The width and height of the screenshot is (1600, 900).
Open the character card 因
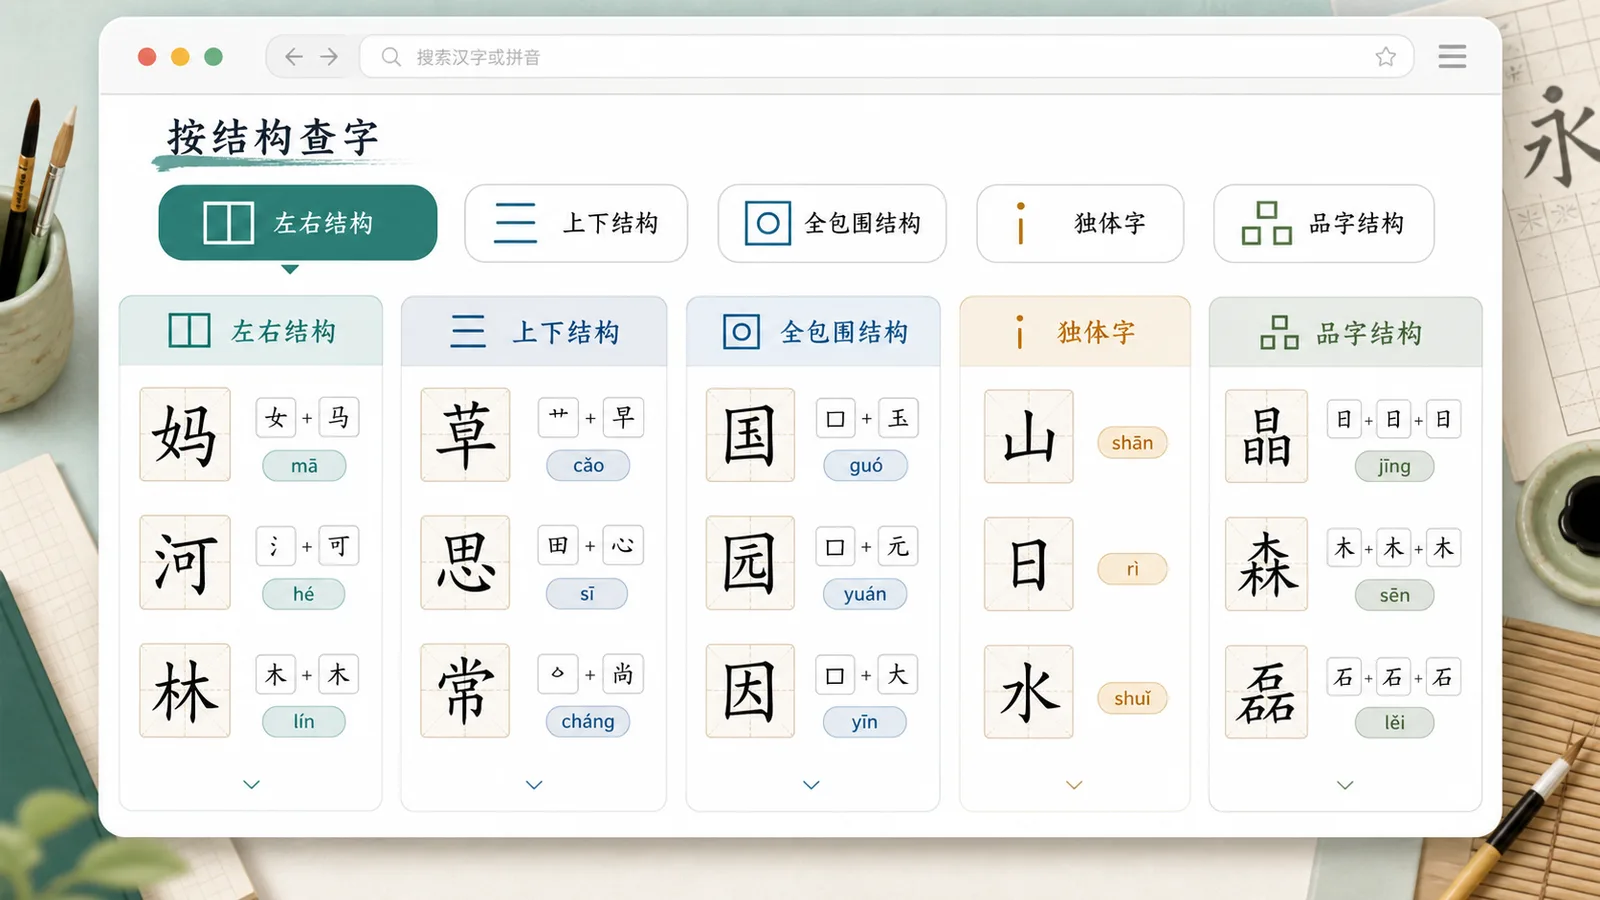pos(750,690)
